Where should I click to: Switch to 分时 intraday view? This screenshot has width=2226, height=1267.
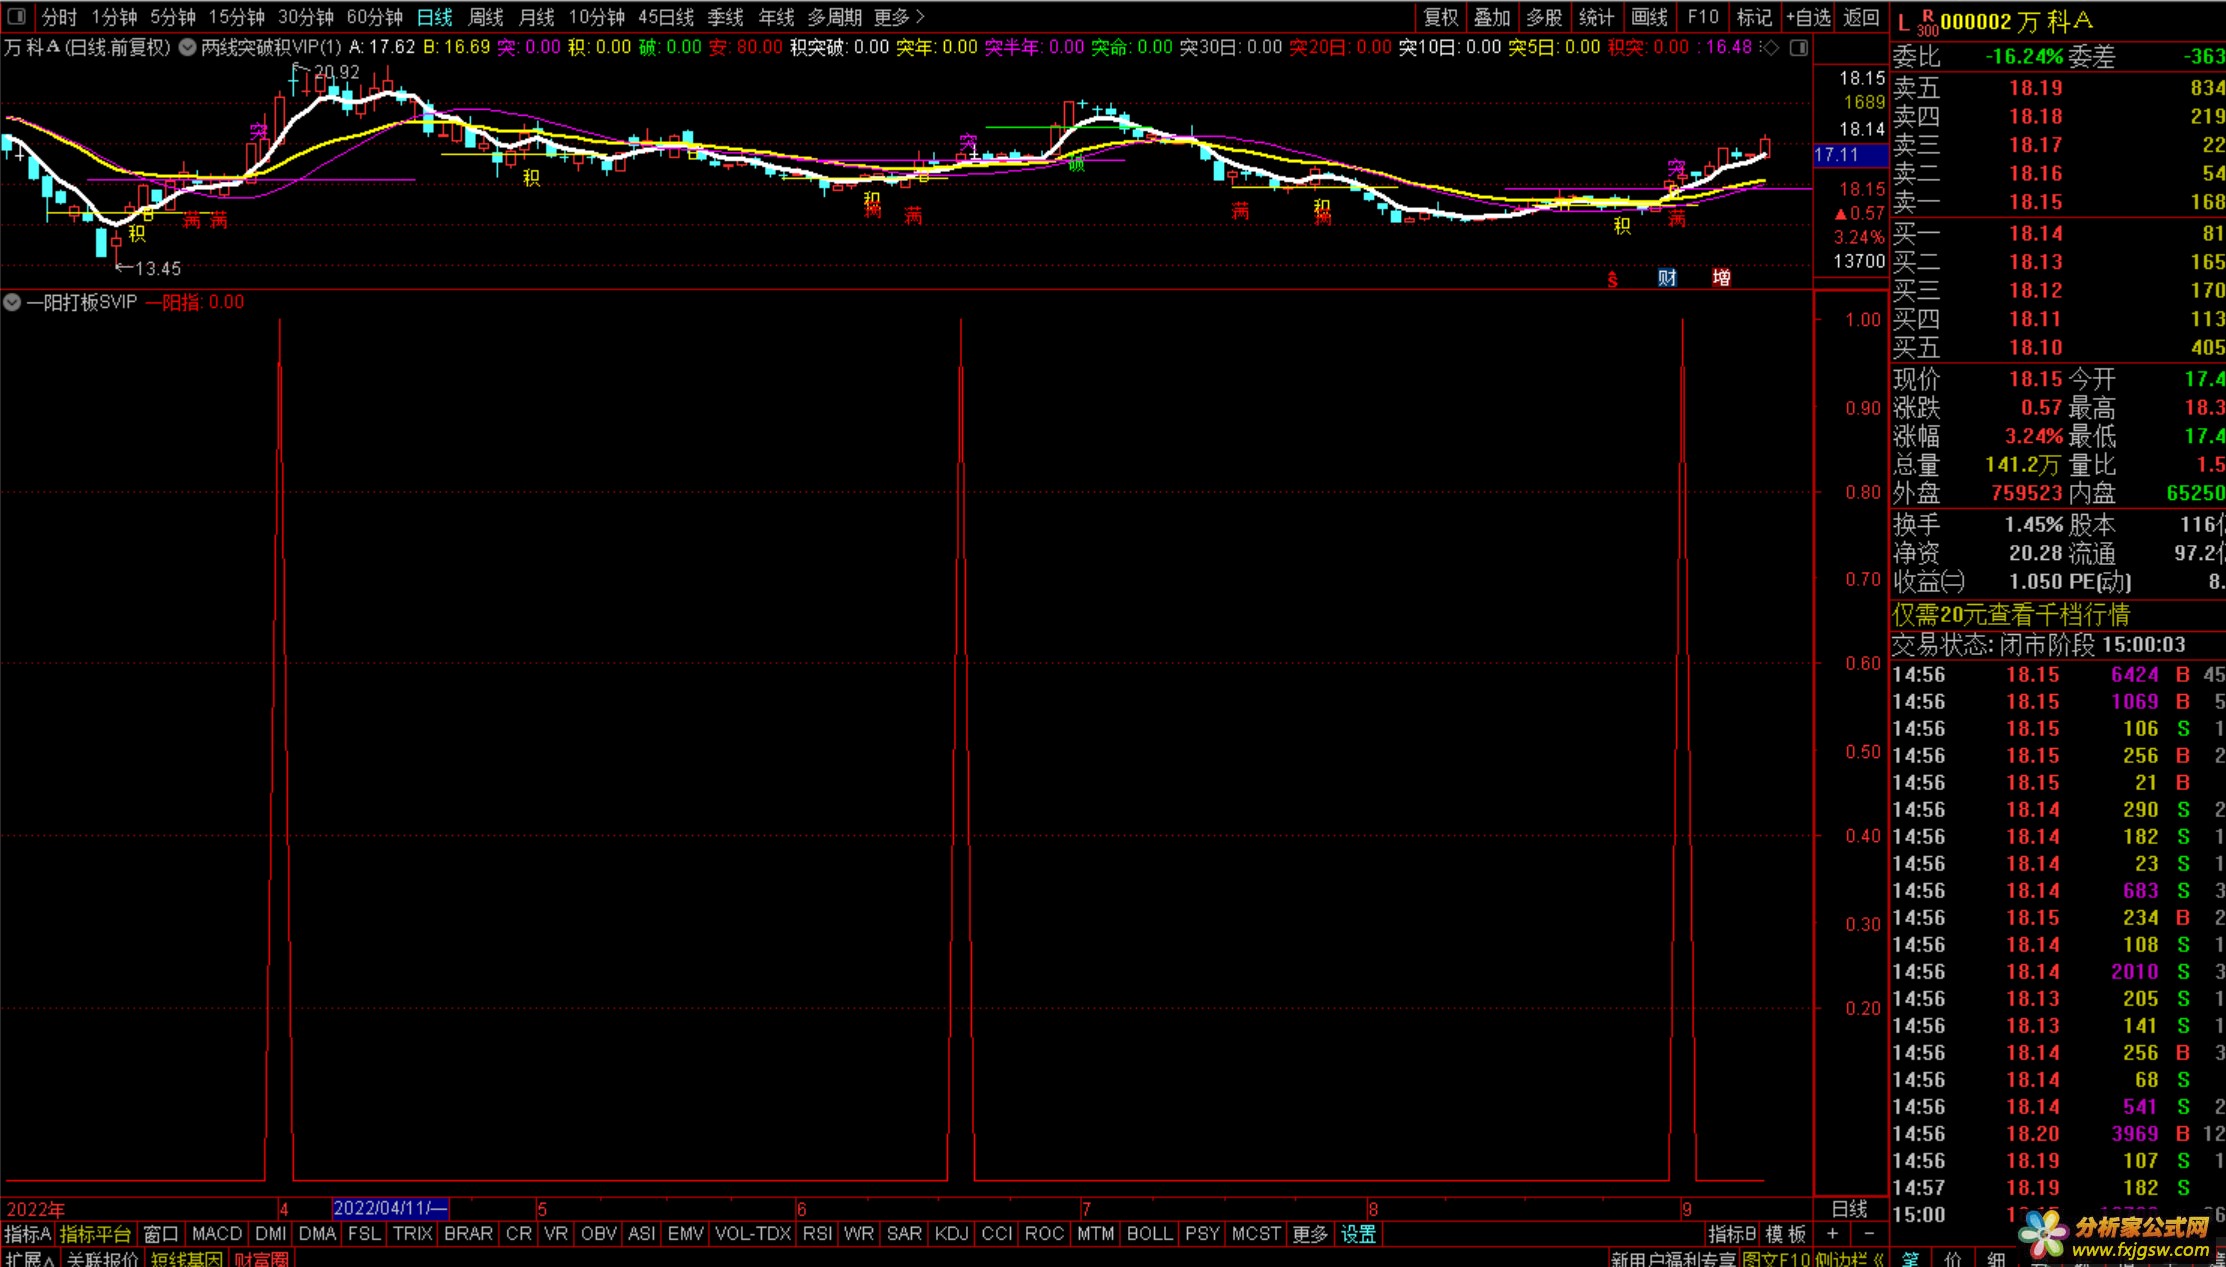click(59, 17)
